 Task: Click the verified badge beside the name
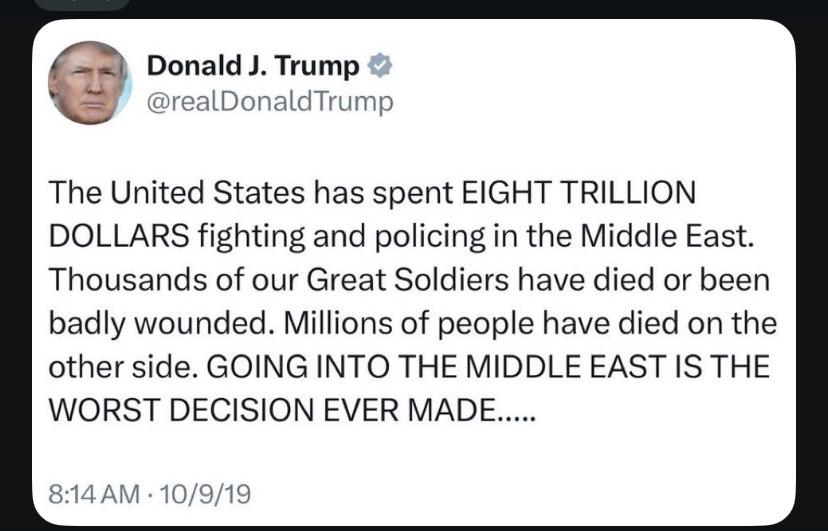380,67
